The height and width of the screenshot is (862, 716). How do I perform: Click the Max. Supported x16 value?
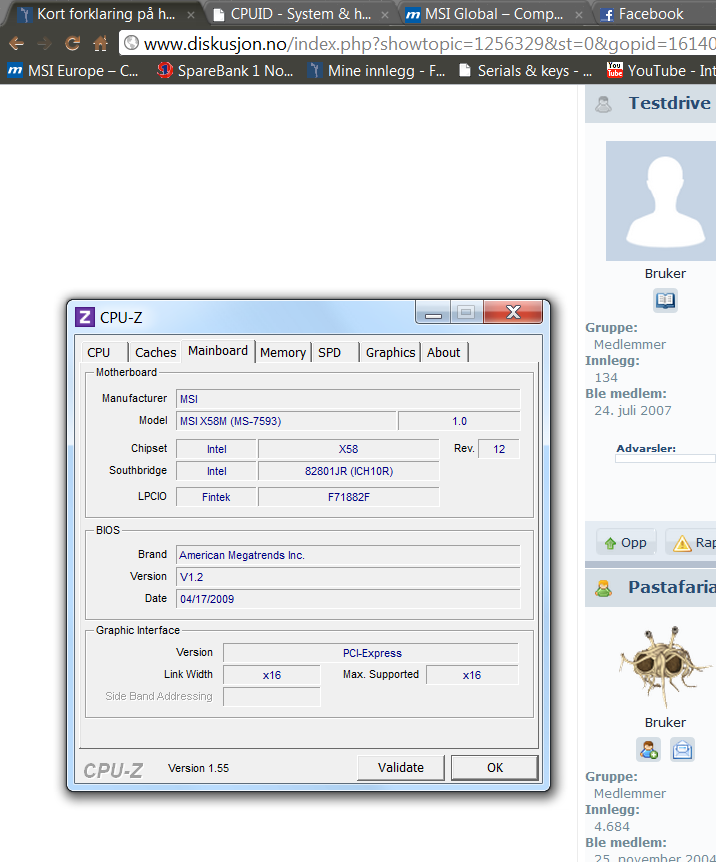[472, 675]
